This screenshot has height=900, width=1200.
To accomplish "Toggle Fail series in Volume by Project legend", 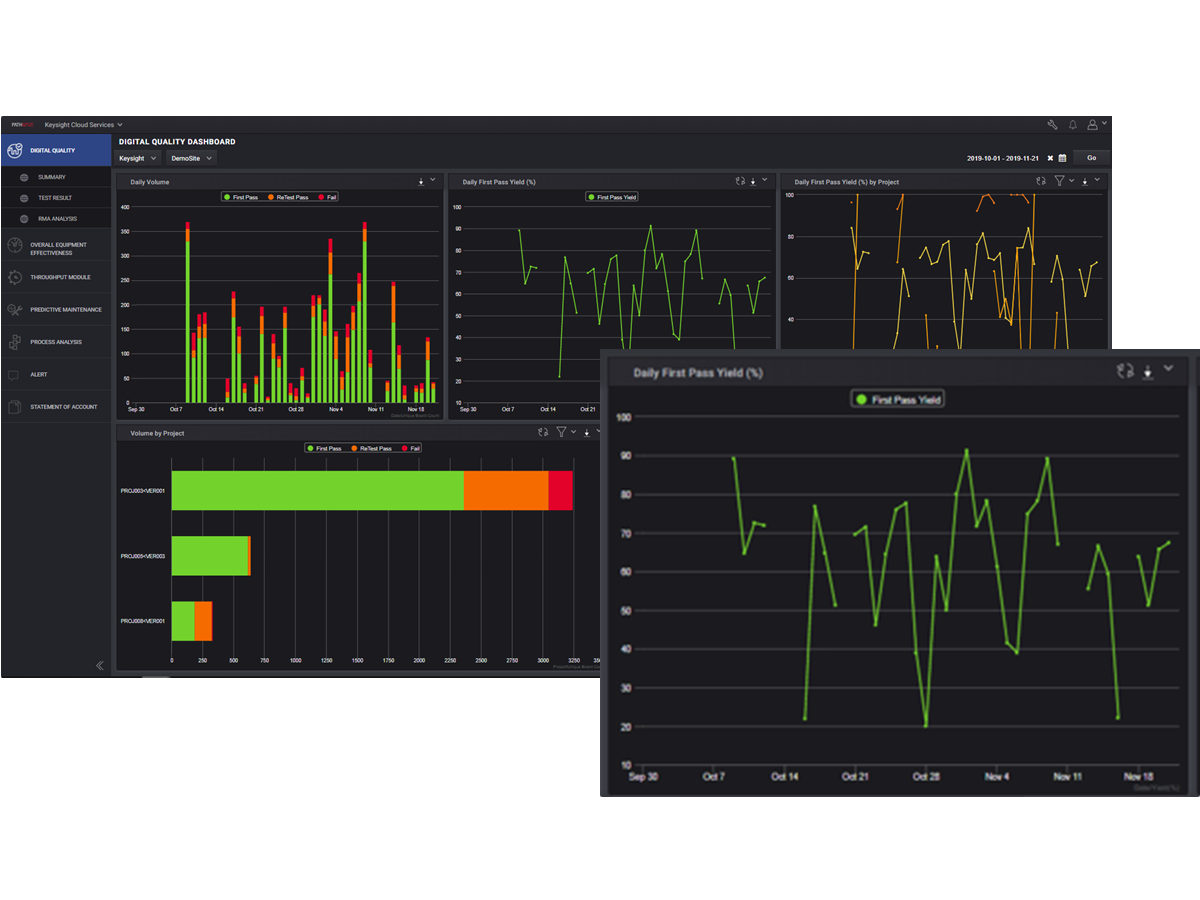I will (410, 448).
